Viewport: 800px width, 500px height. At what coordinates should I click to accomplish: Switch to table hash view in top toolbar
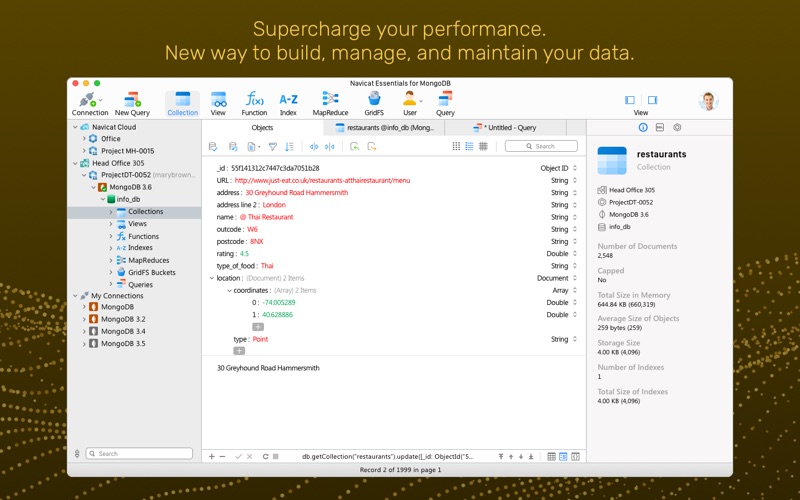(x=483, y=146)
